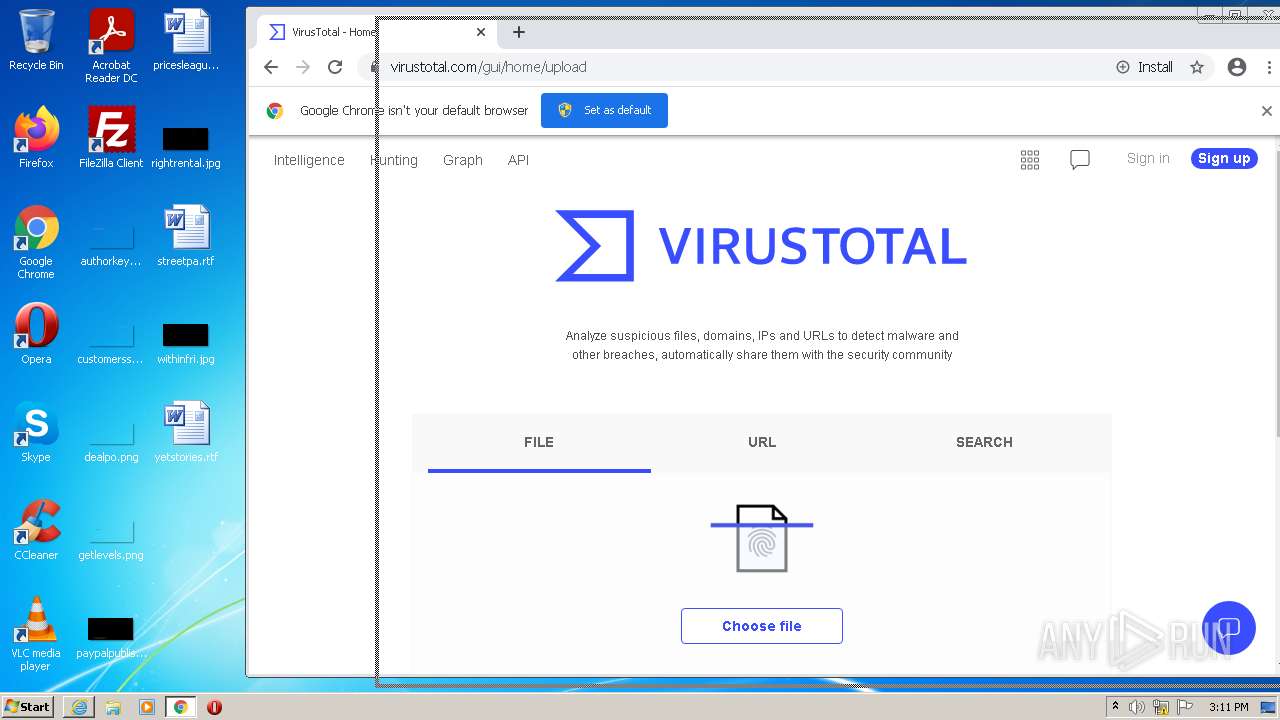Open the volume speaker tray icon
The image size is (1280, 720).
point(1137,707)
